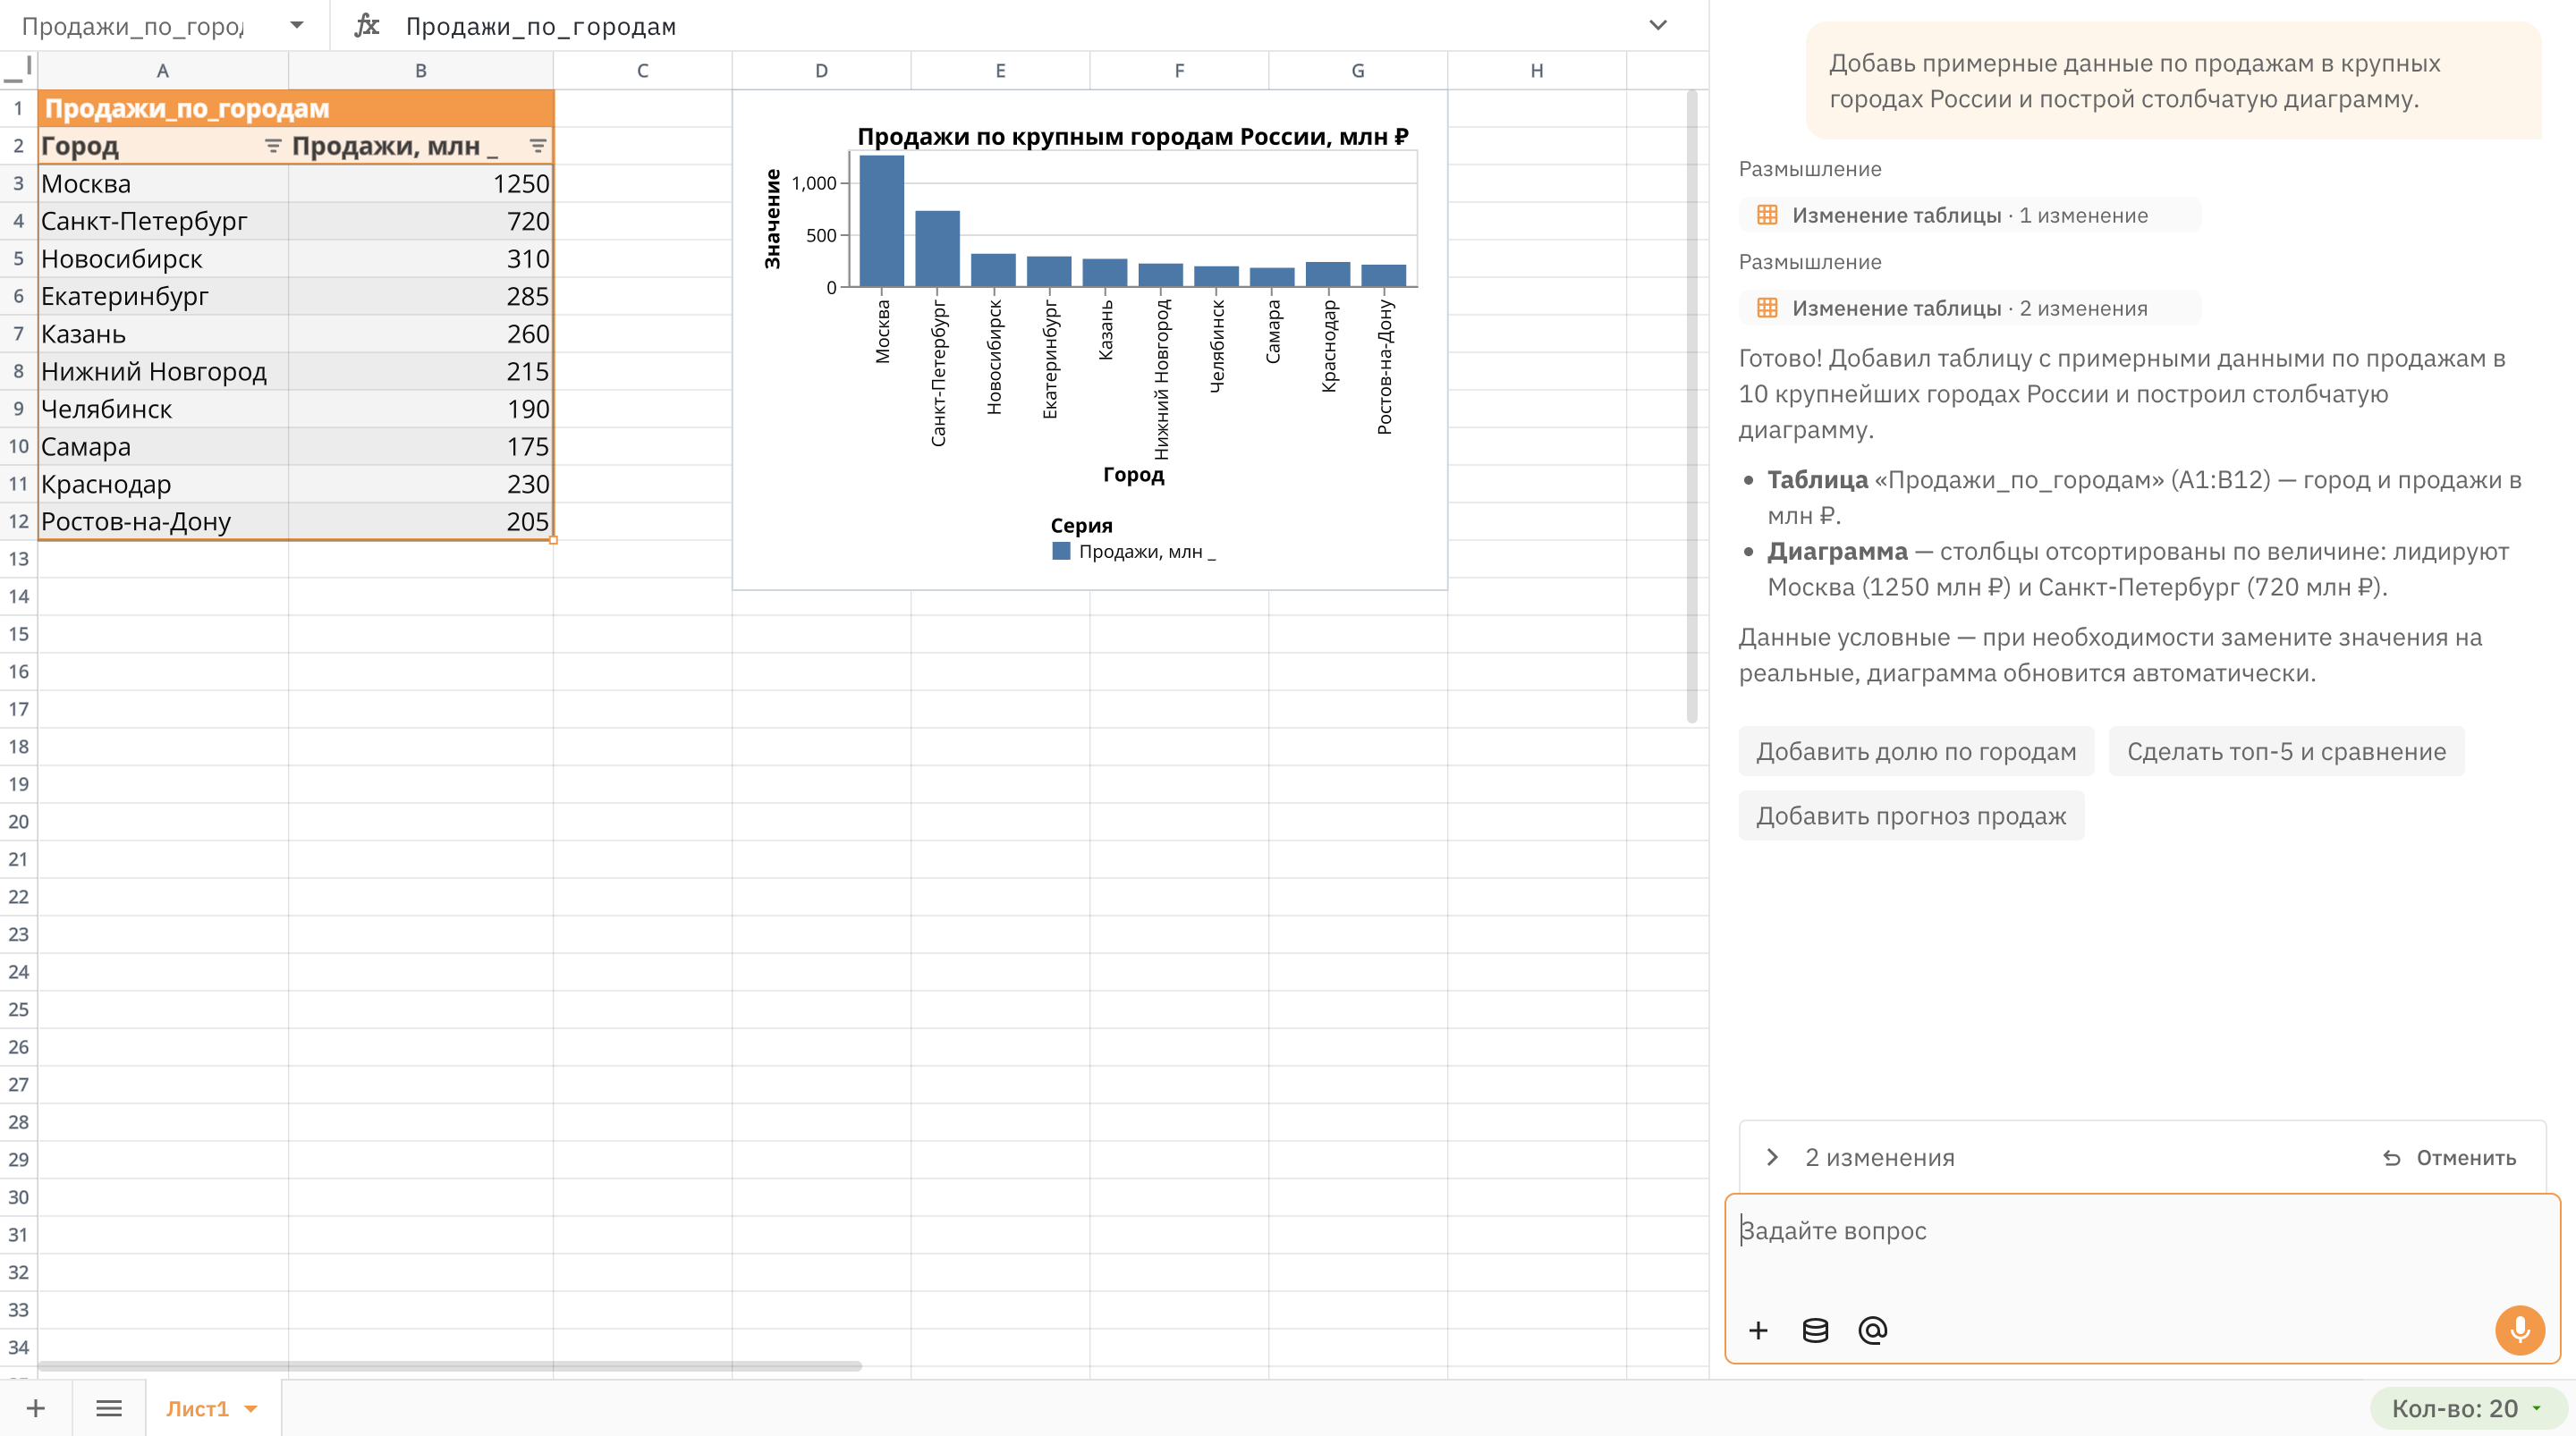Image resolution: width=2576 pixels, height=1436 pixels.
Task: Open the name box dropdown arrow
Action: pos(296,25)
